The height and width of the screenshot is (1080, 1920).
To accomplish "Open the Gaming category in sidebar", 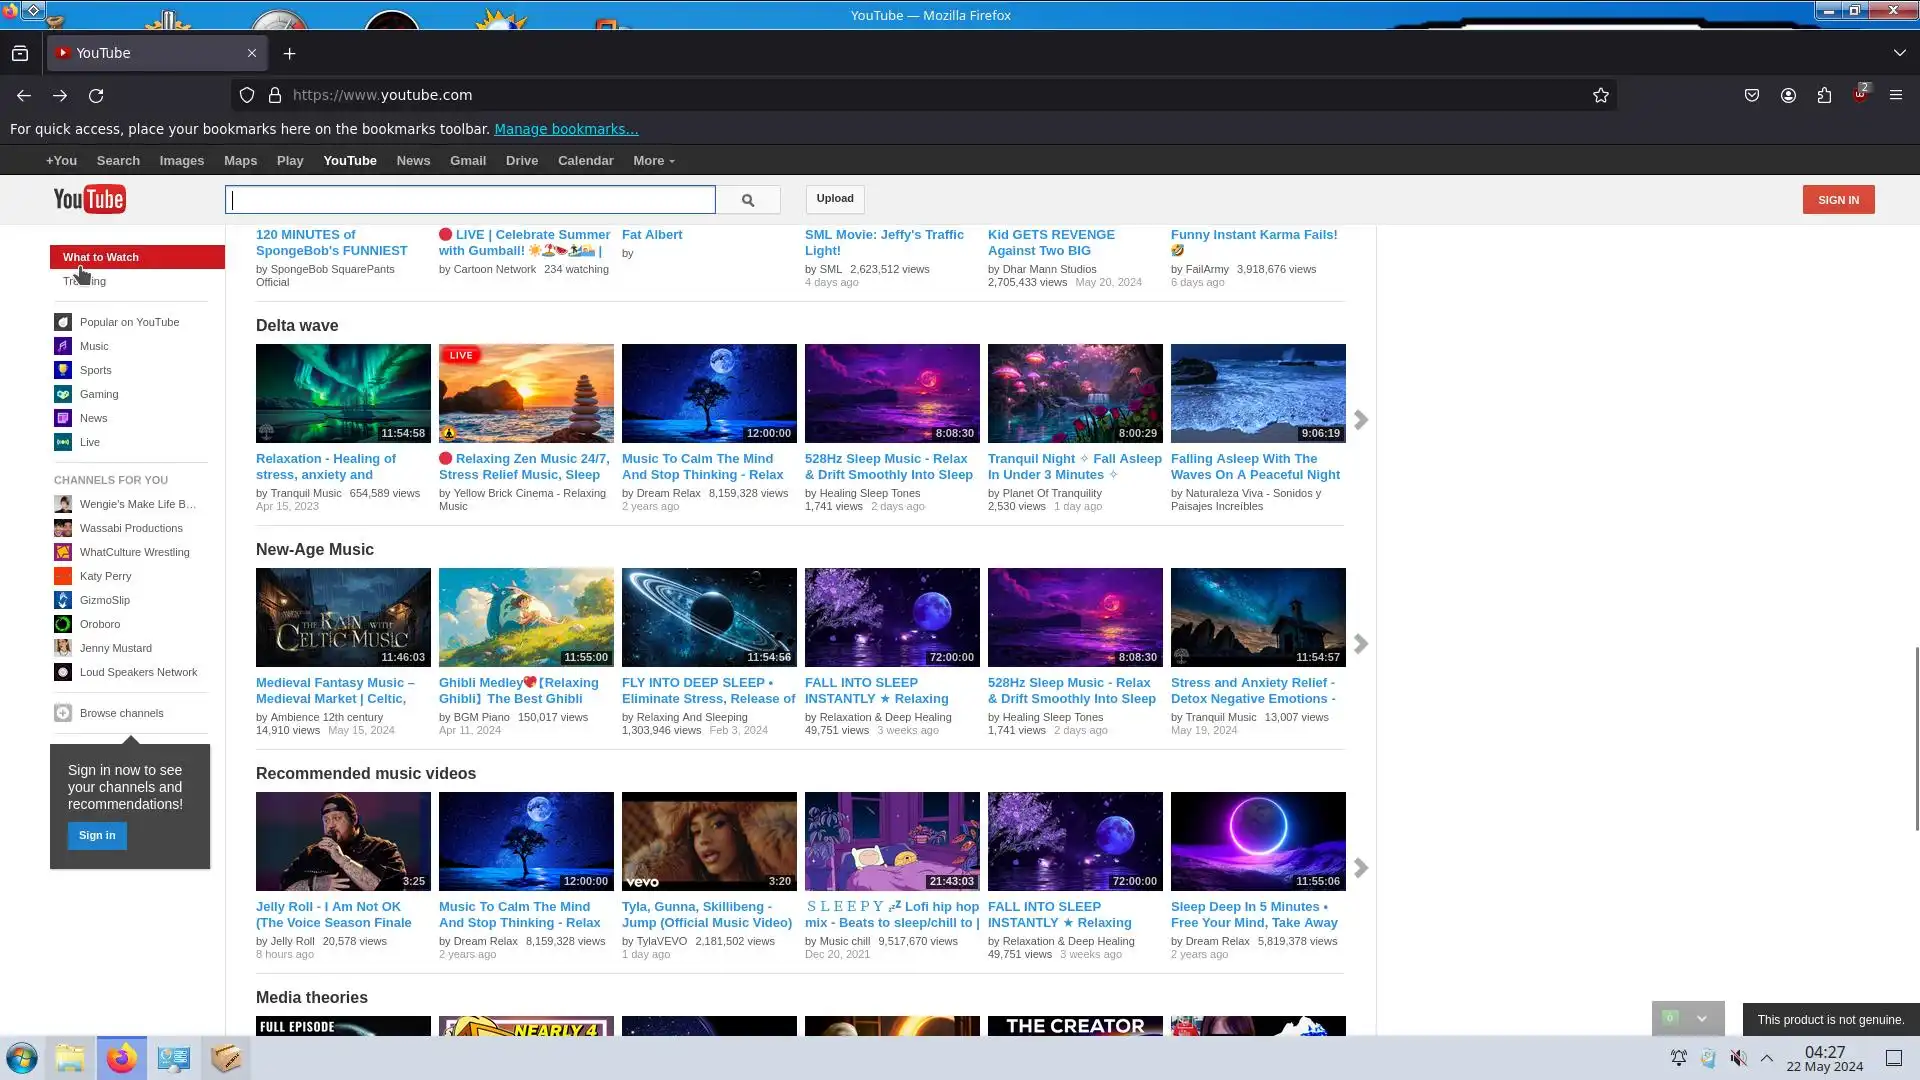I will click(x=98, y=394).
